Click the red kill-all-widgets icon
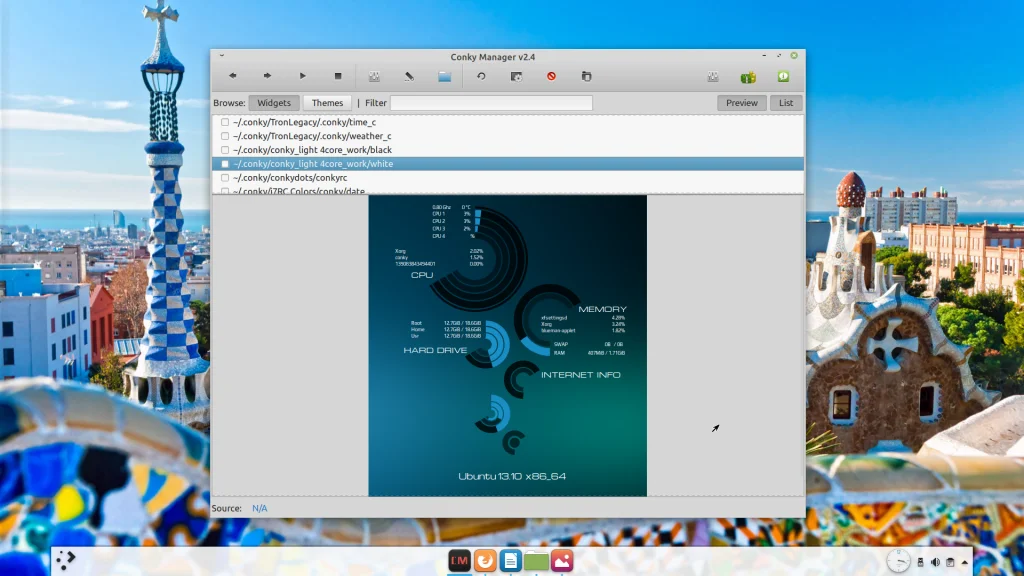This screenshot has width=1024, height=576. point(551,76)
